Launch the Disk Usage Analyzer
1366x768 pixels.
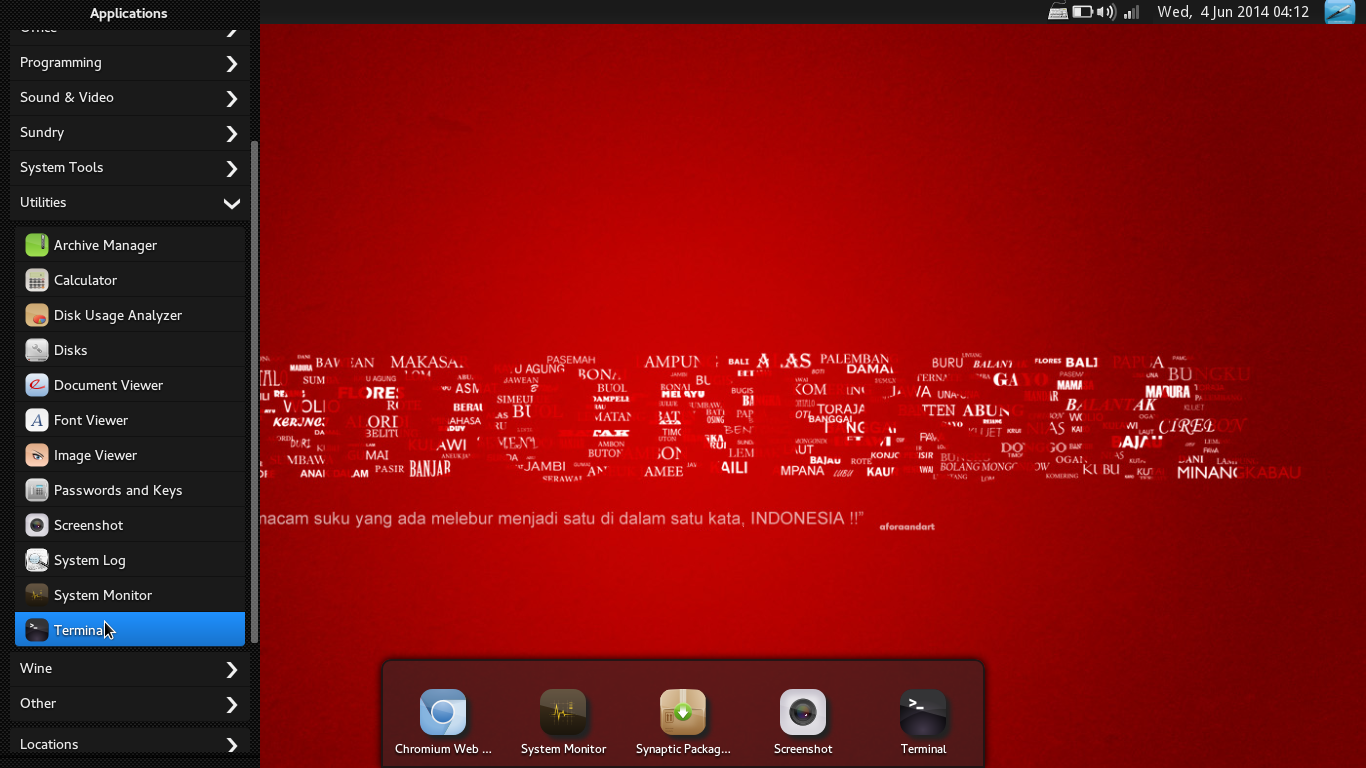pos(117,314)
